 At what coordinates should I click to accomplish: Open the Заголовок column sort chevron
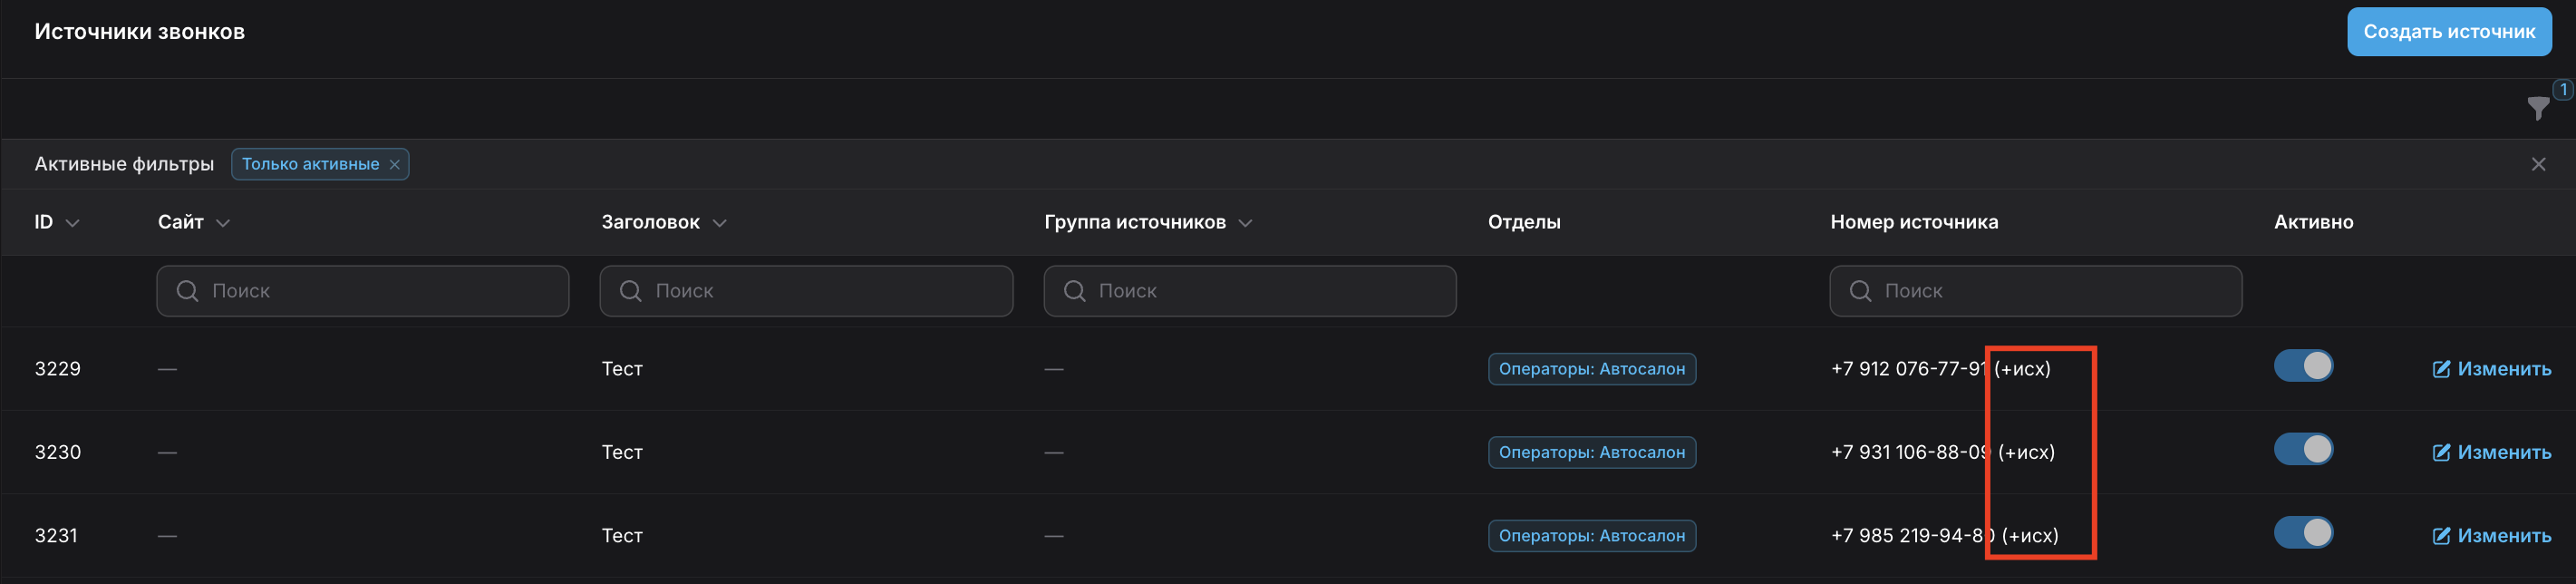[x=720, y=223]
